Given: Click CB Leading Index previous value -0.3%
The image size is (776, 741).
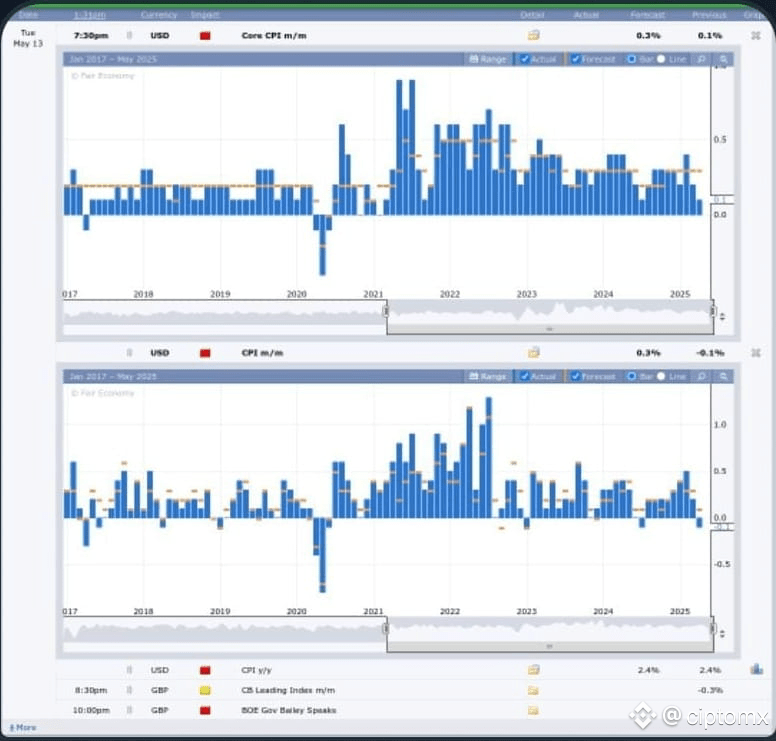Looking at the screenshot, I should tap(710, 690).
